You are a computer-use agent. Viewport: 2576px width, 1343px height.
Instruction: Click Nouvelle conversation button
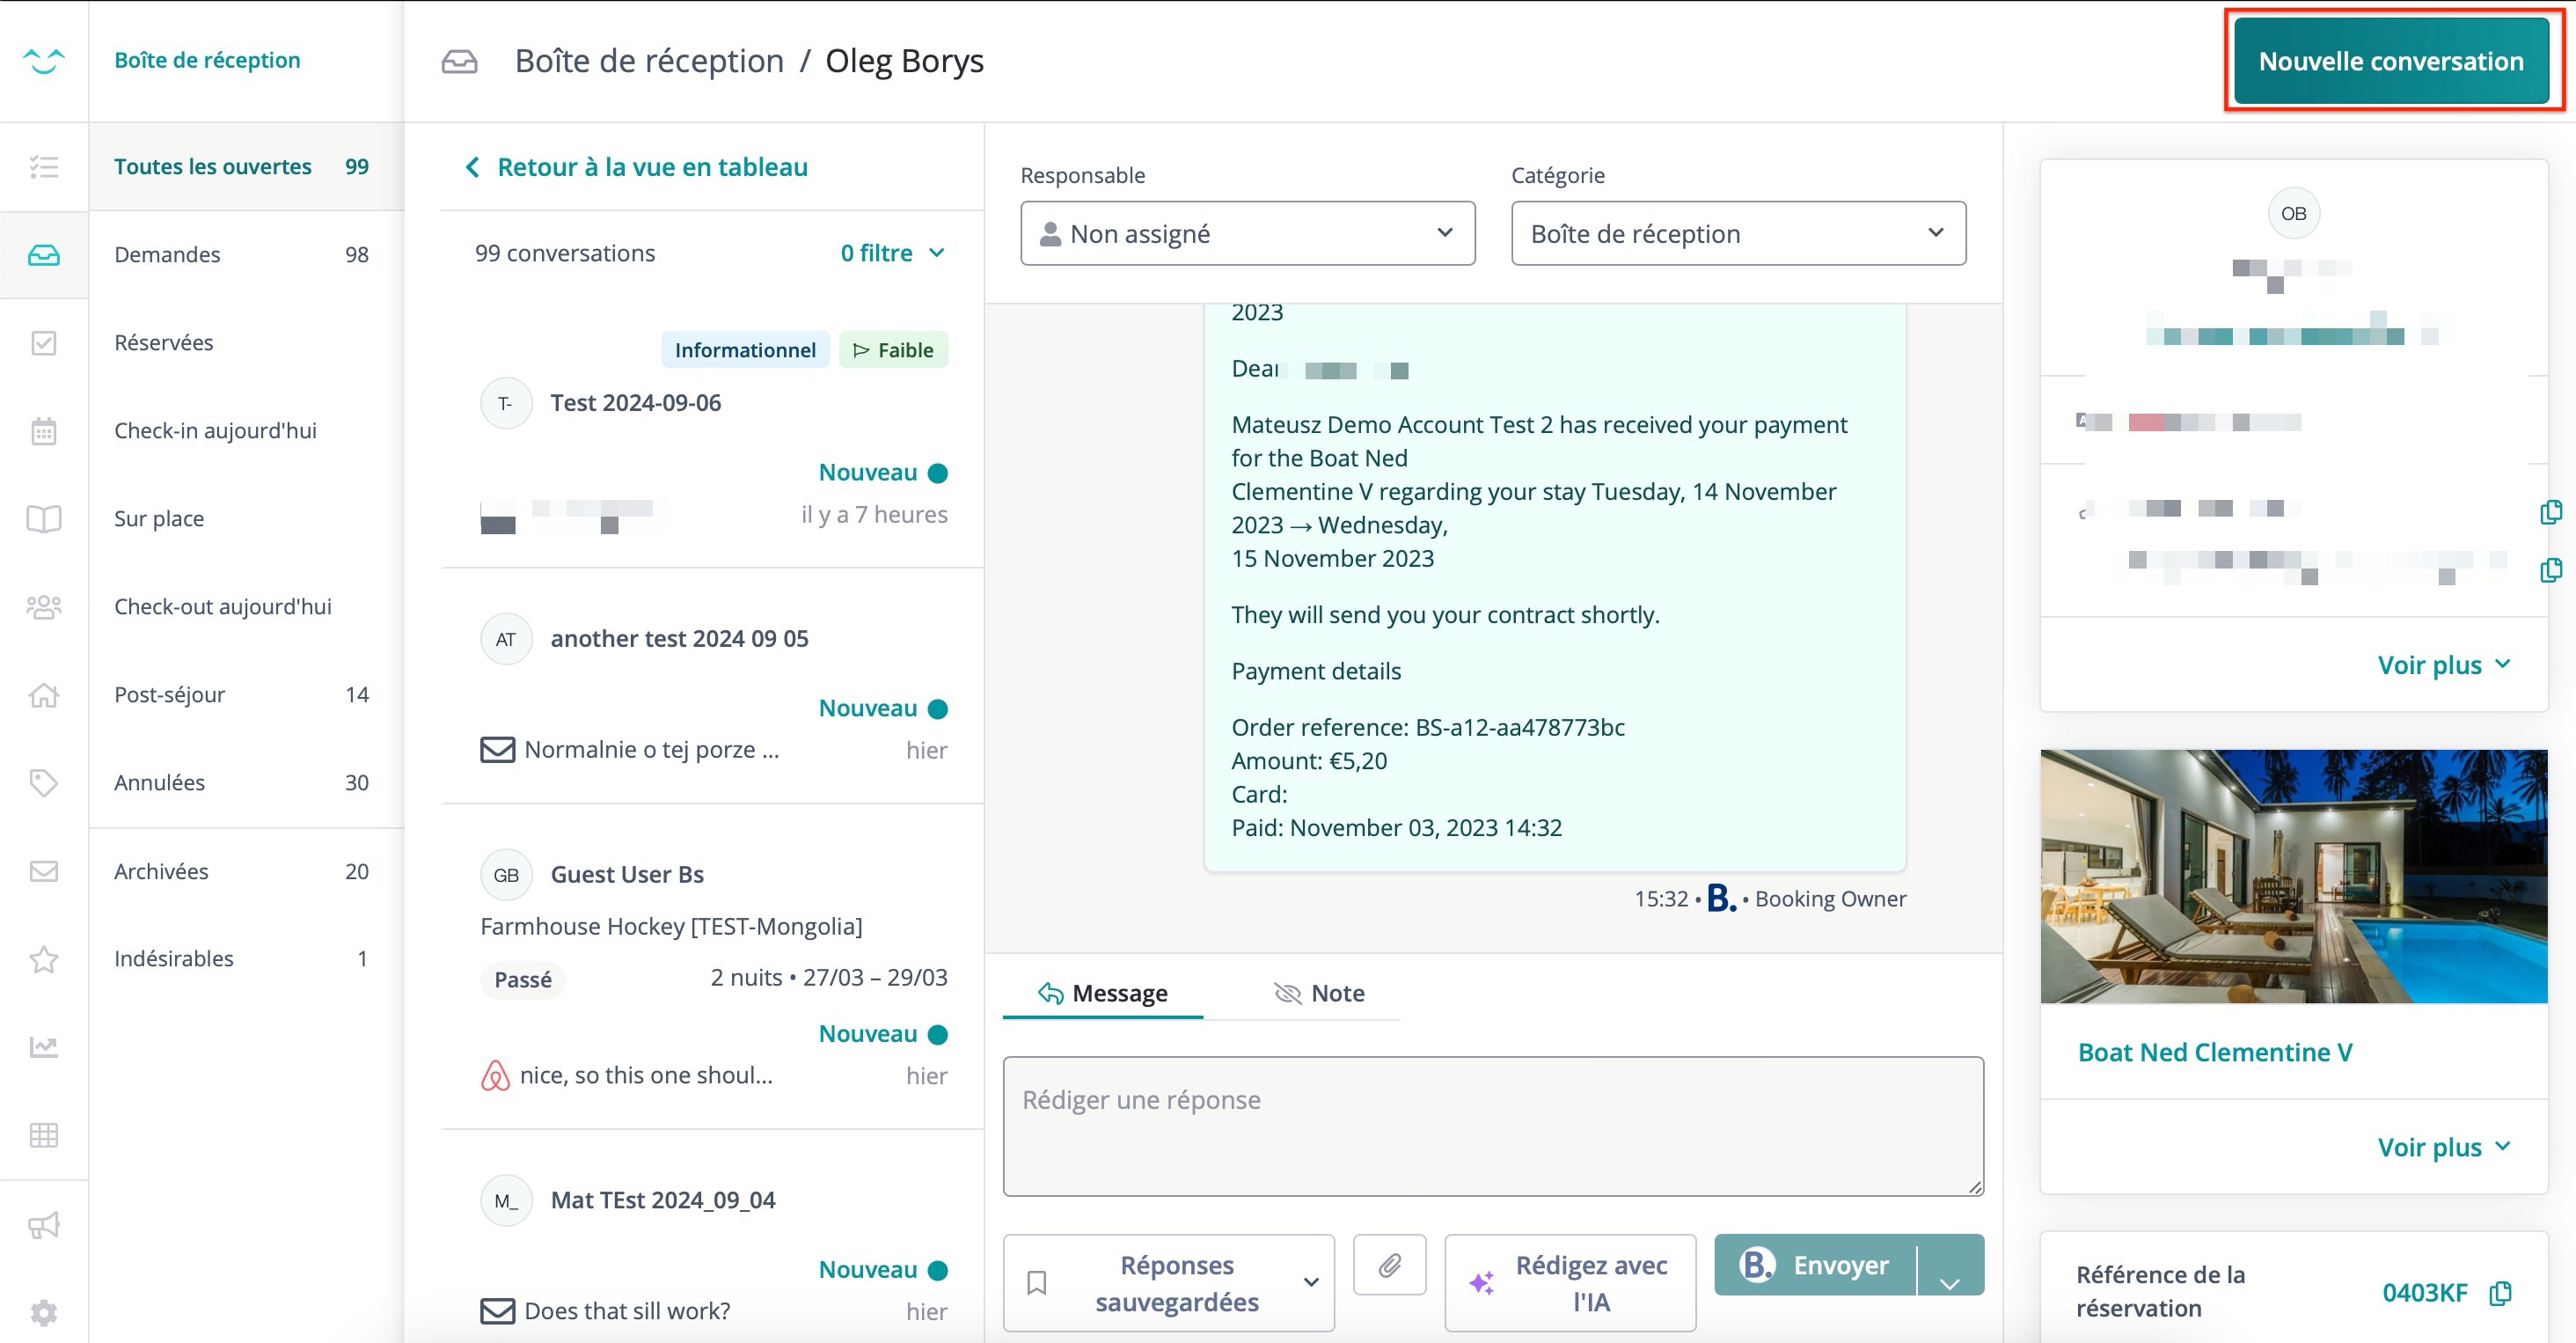pos(2390,61)
